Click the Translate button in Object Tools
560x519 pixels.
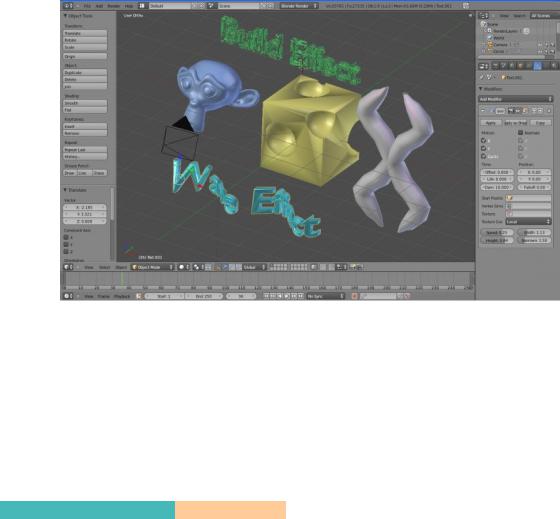(x=85, y=33)
